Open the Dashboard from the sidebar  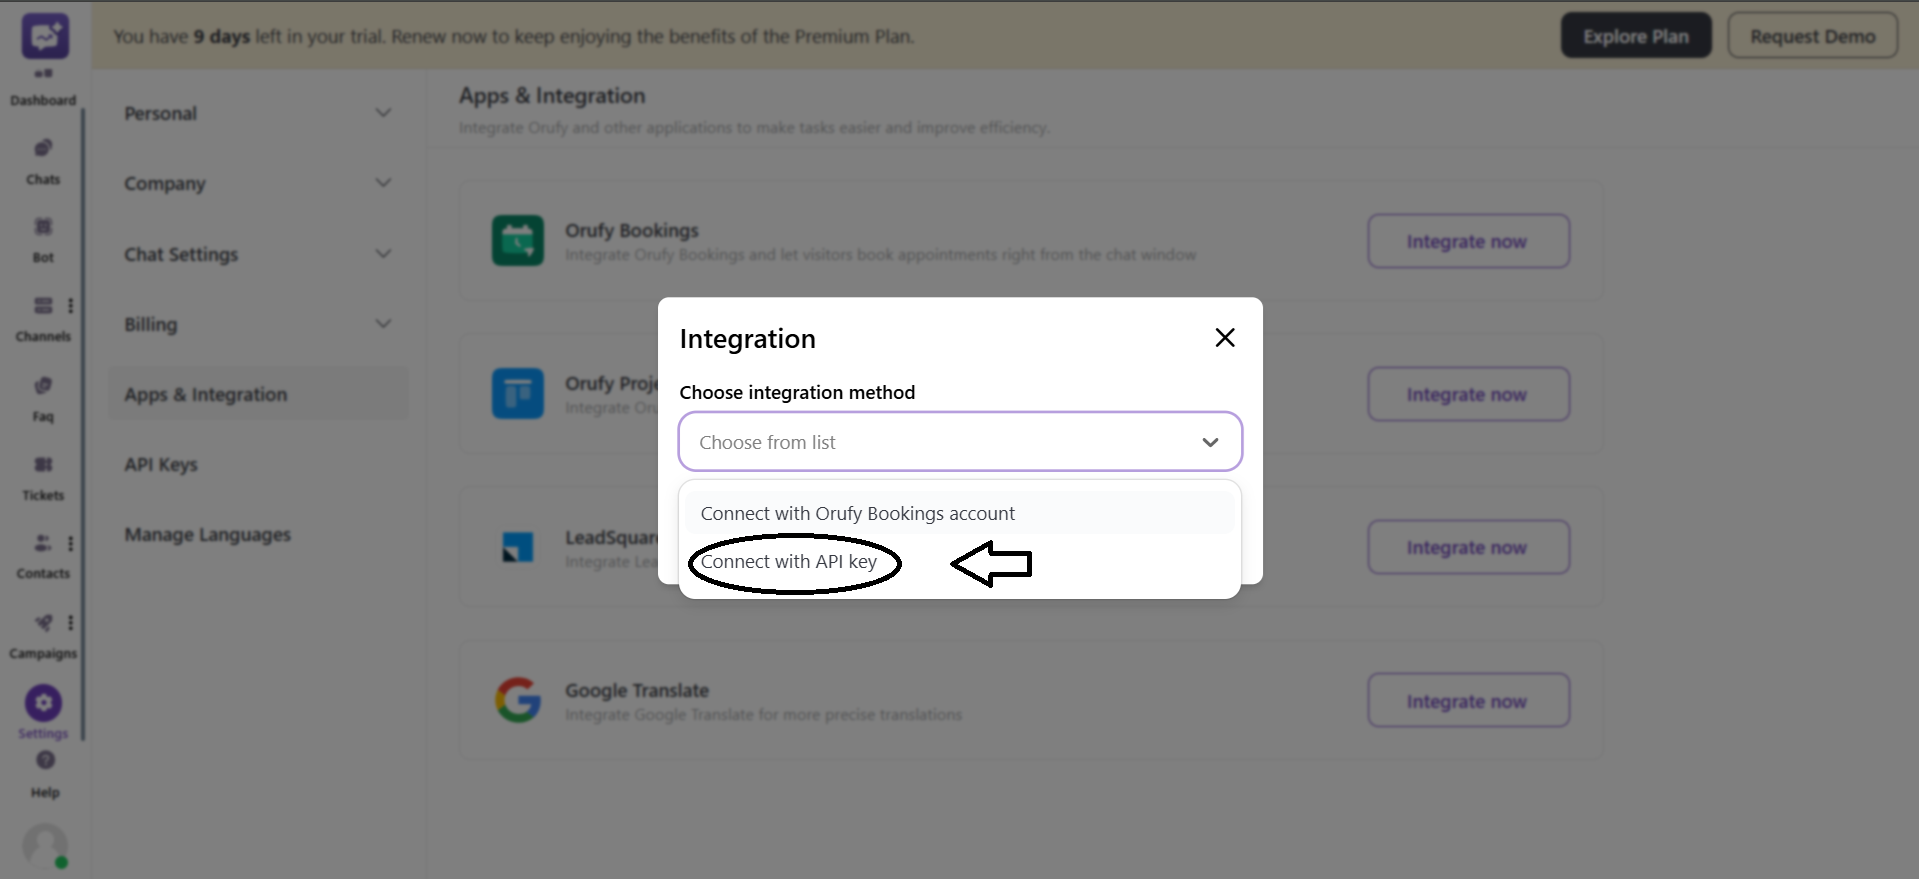pos(43,88)
